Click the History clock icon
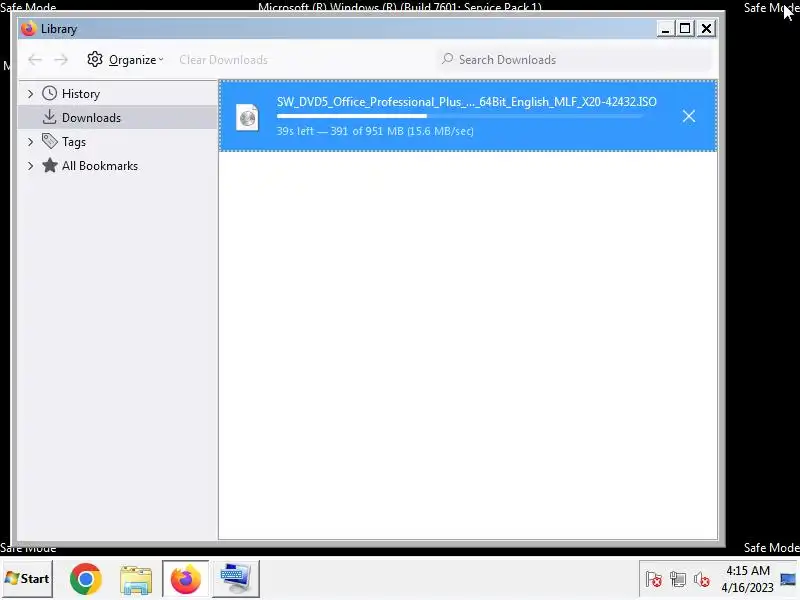800x600 pixels. pos(49,93)
